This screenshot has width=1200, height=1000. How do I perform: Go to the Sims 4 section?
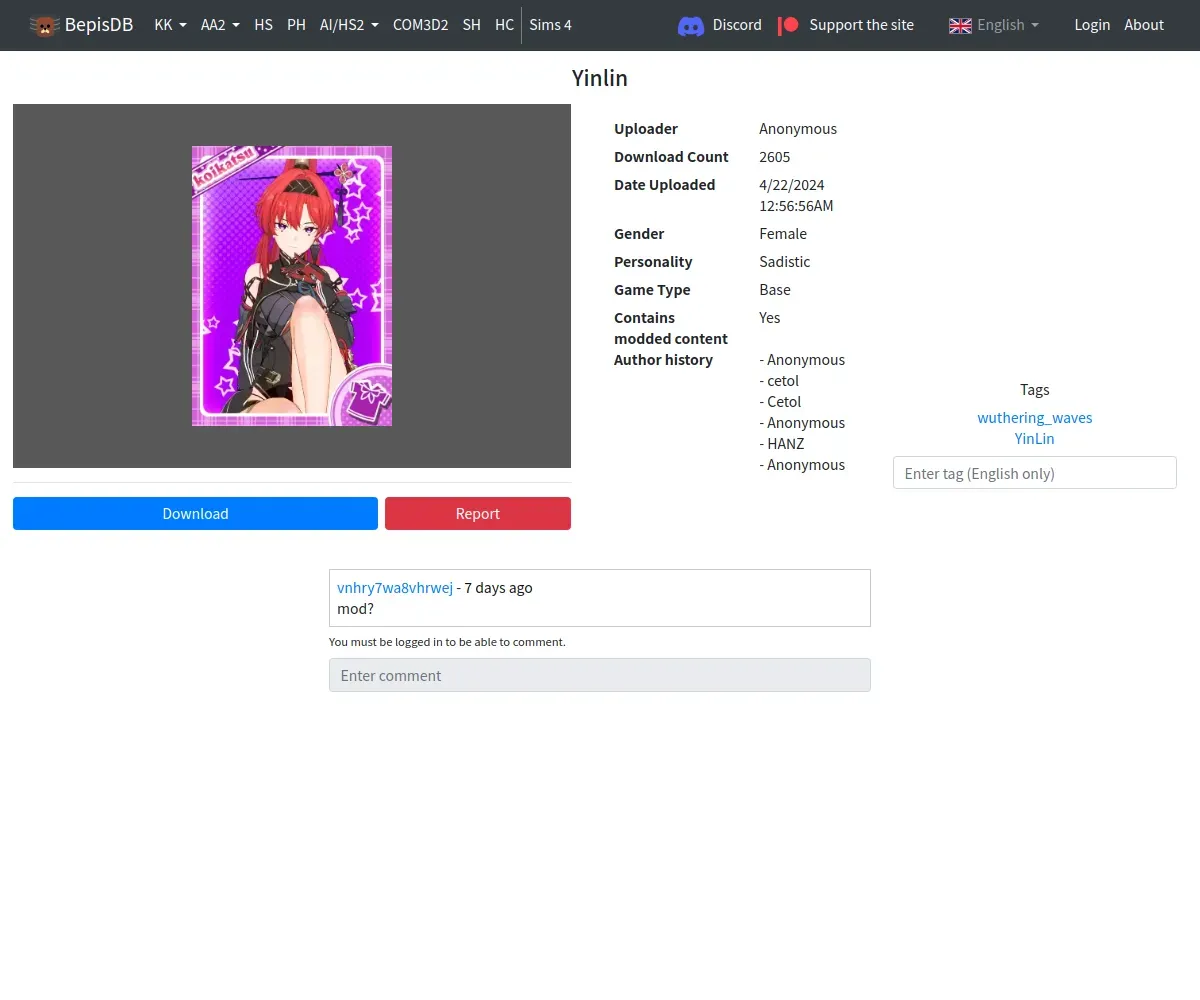pos(550,25)
